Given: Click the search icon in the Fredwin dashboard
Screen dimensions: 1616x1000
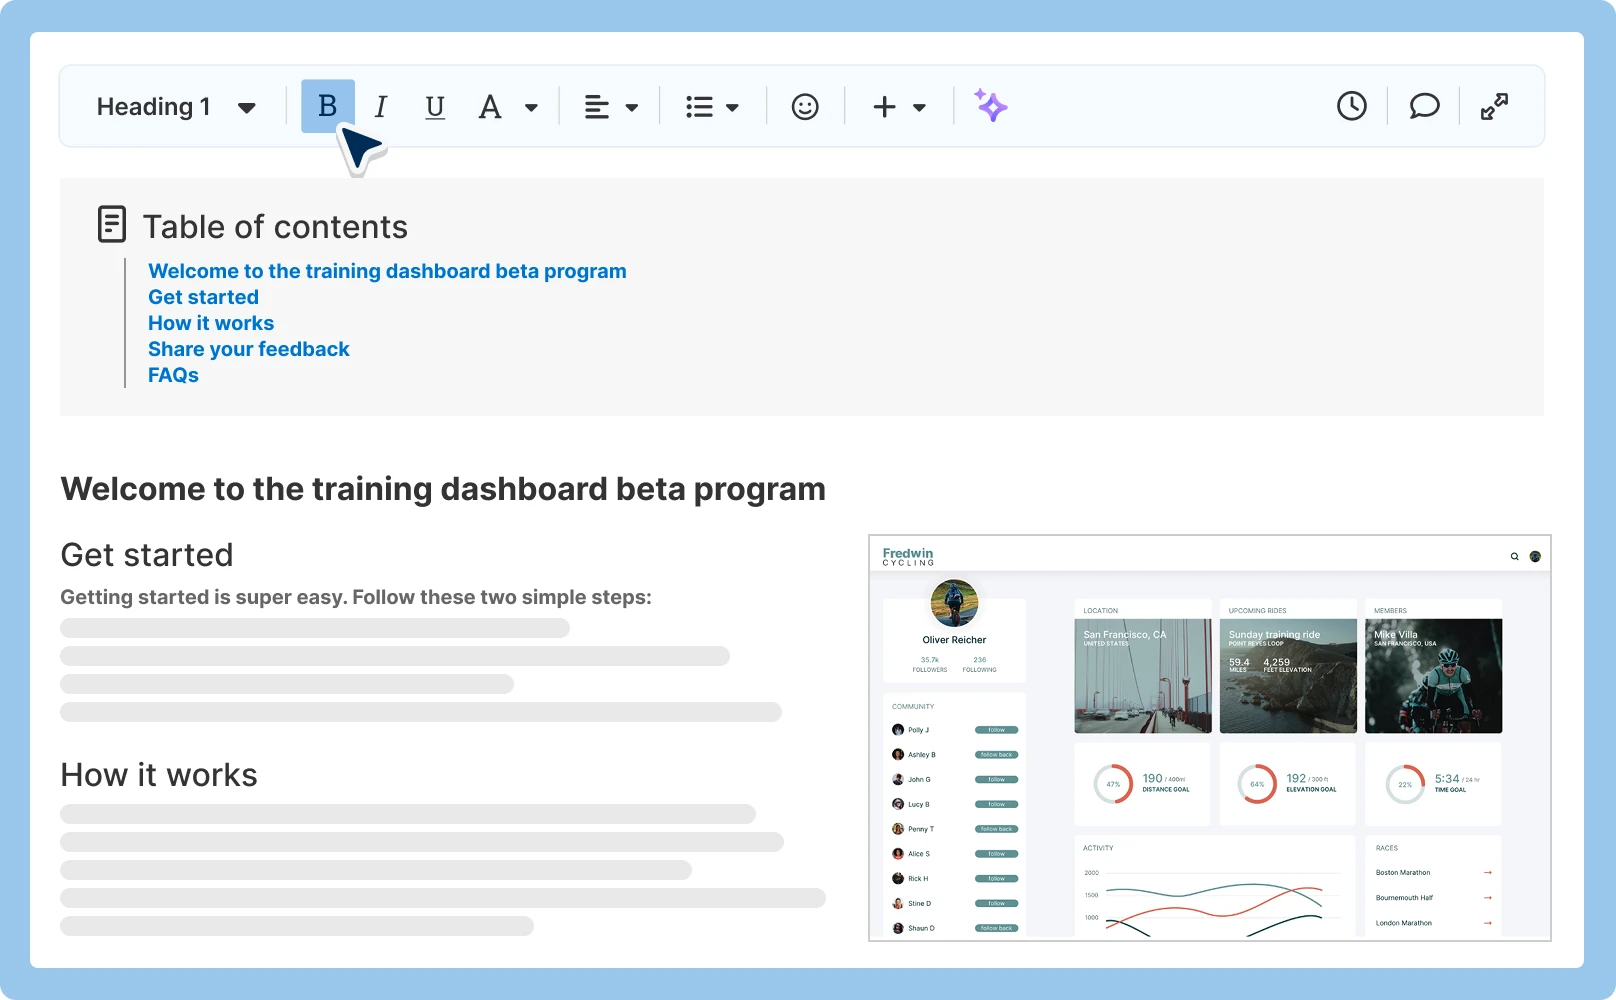Looking at the screenshot, I should pyautogui.click(x=1512, y=556).
